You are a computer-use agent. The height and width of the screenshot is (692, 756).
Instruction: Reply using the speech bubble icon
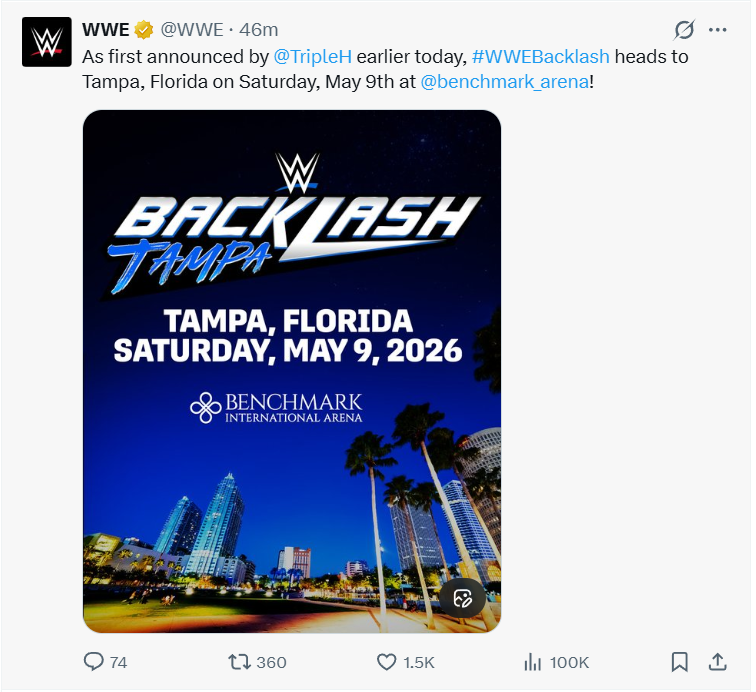pyautogui.click(x=94, y=662)
